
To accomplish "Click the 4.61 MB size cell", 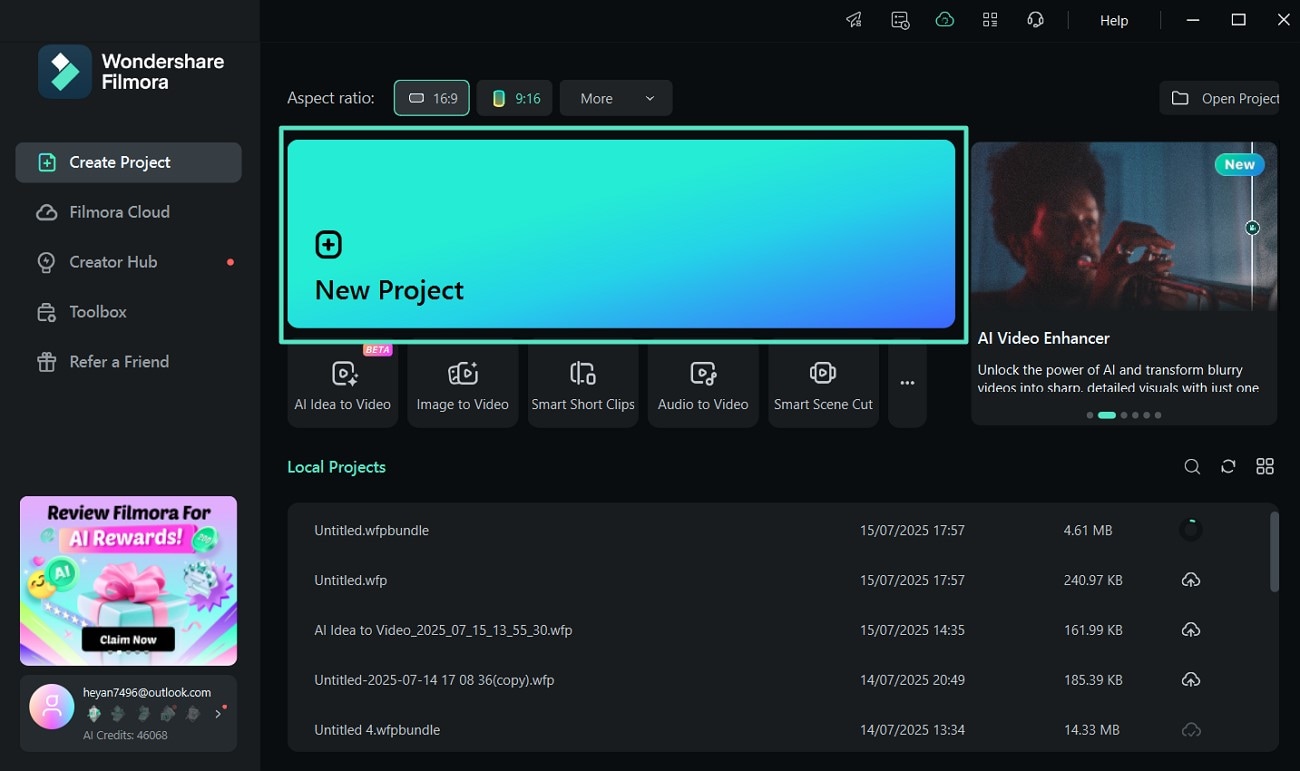I will point(1088,530).
